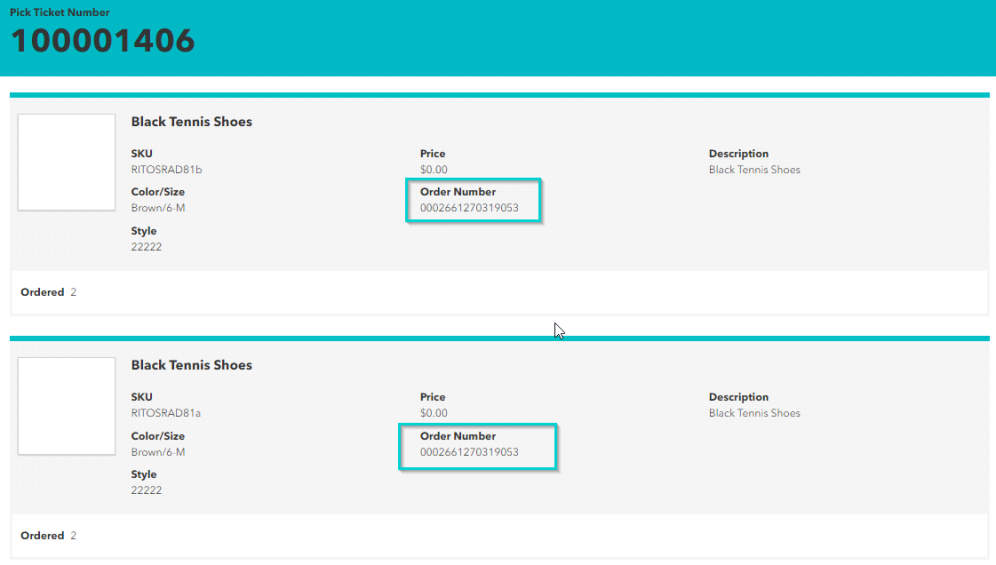The image size is (996, 565).
Task: Click the first item's Brown/6-M color size
Action: (158, 208)
